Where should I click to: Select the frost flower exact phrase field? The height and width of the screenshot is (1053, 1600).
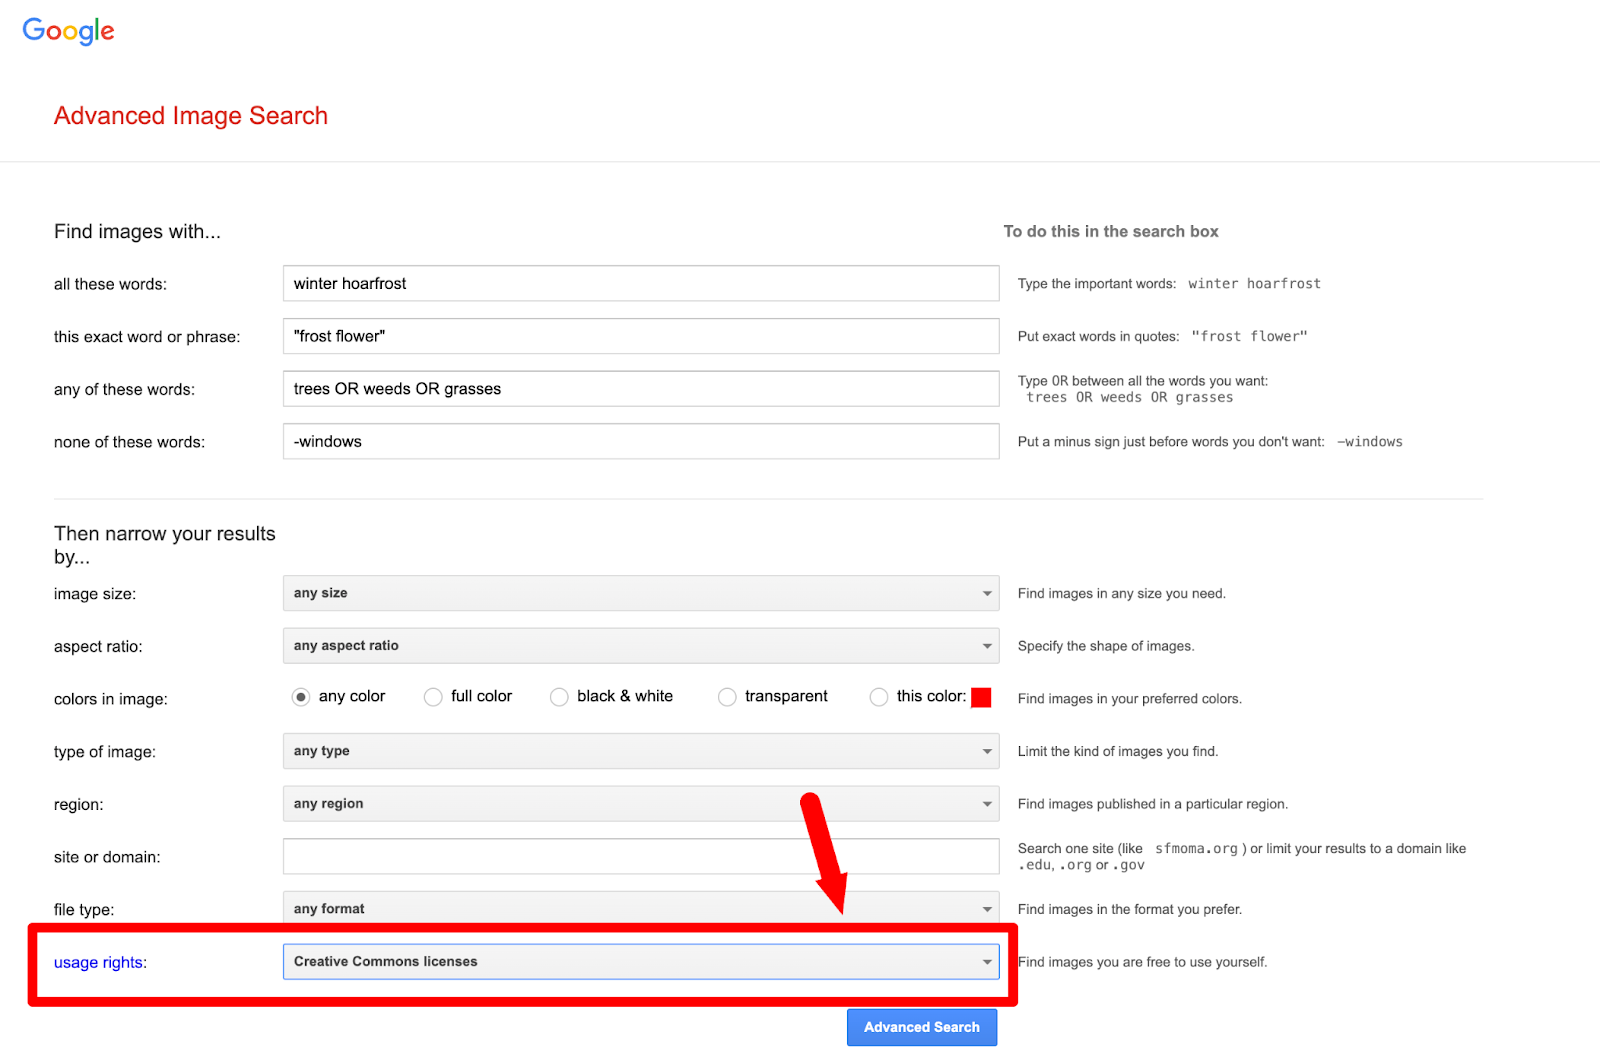pos(640,336)
